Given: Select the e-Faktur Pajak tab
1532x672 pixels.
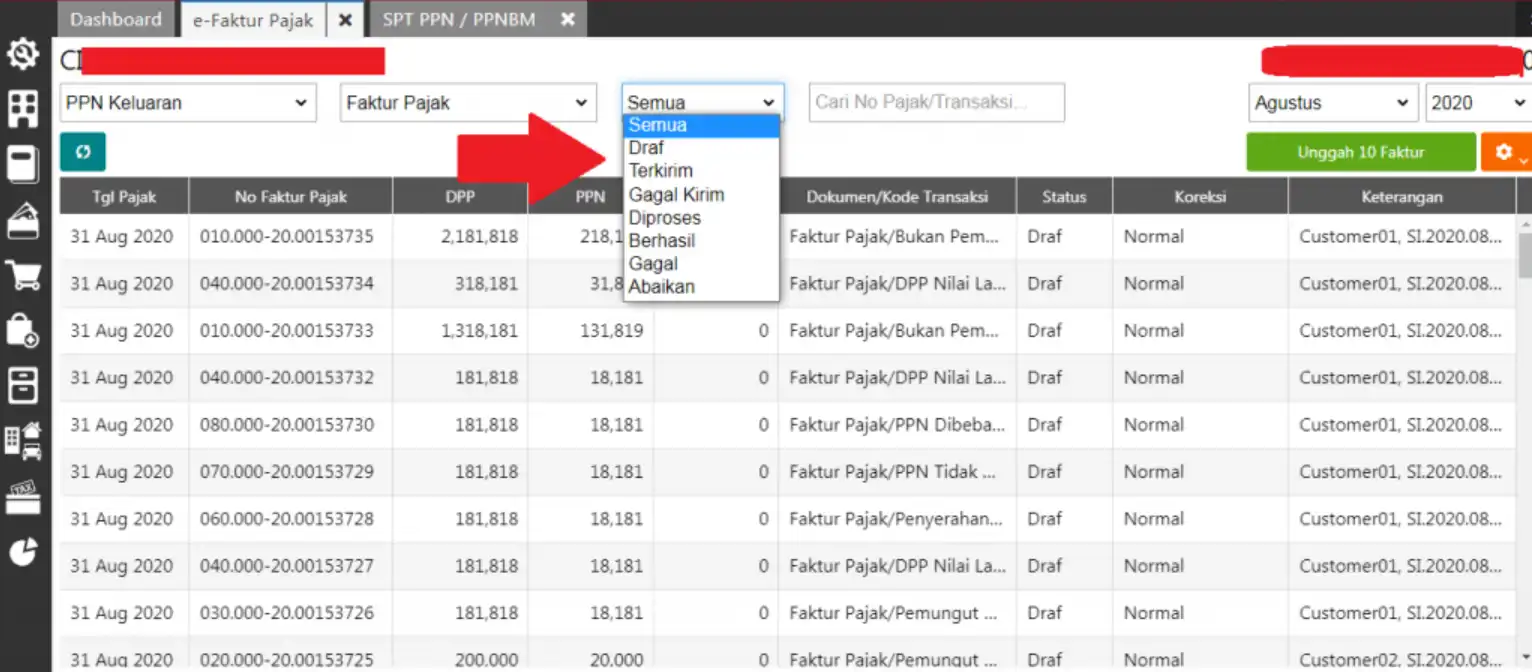Looking at the screenshot, I should point(253,19).
